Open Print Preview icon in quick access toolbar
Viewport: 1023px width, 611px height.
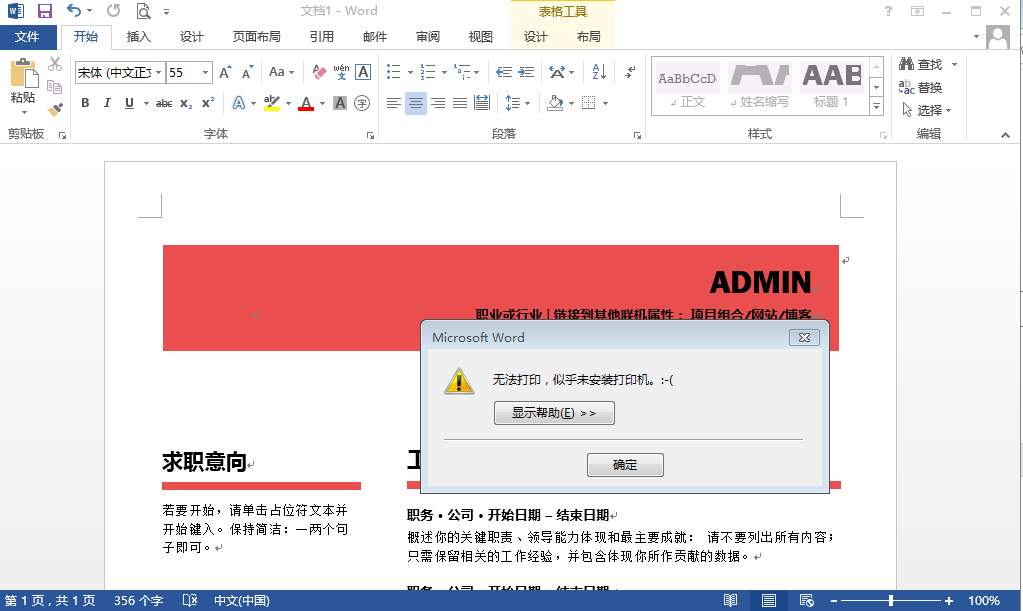point(143,11)
